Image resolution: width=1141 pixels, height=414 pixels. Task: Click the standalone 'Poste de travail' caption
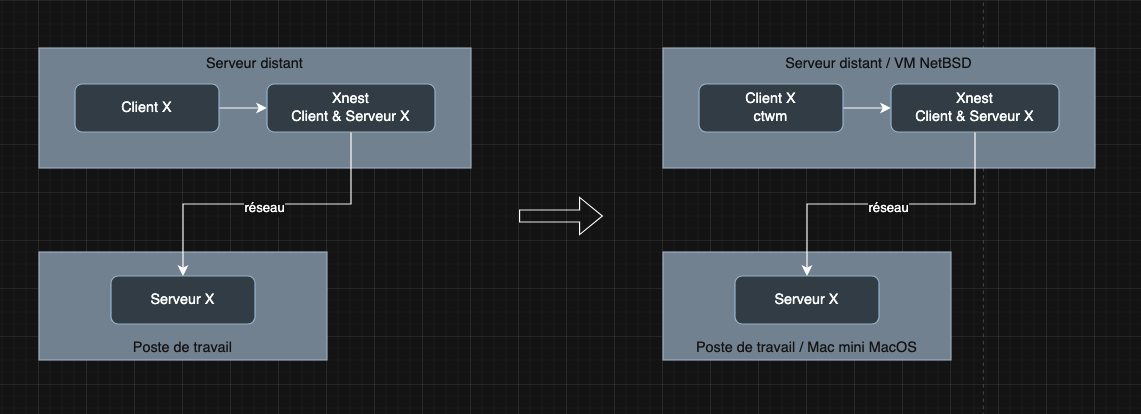pyautogui.click(x=189, y=347)
